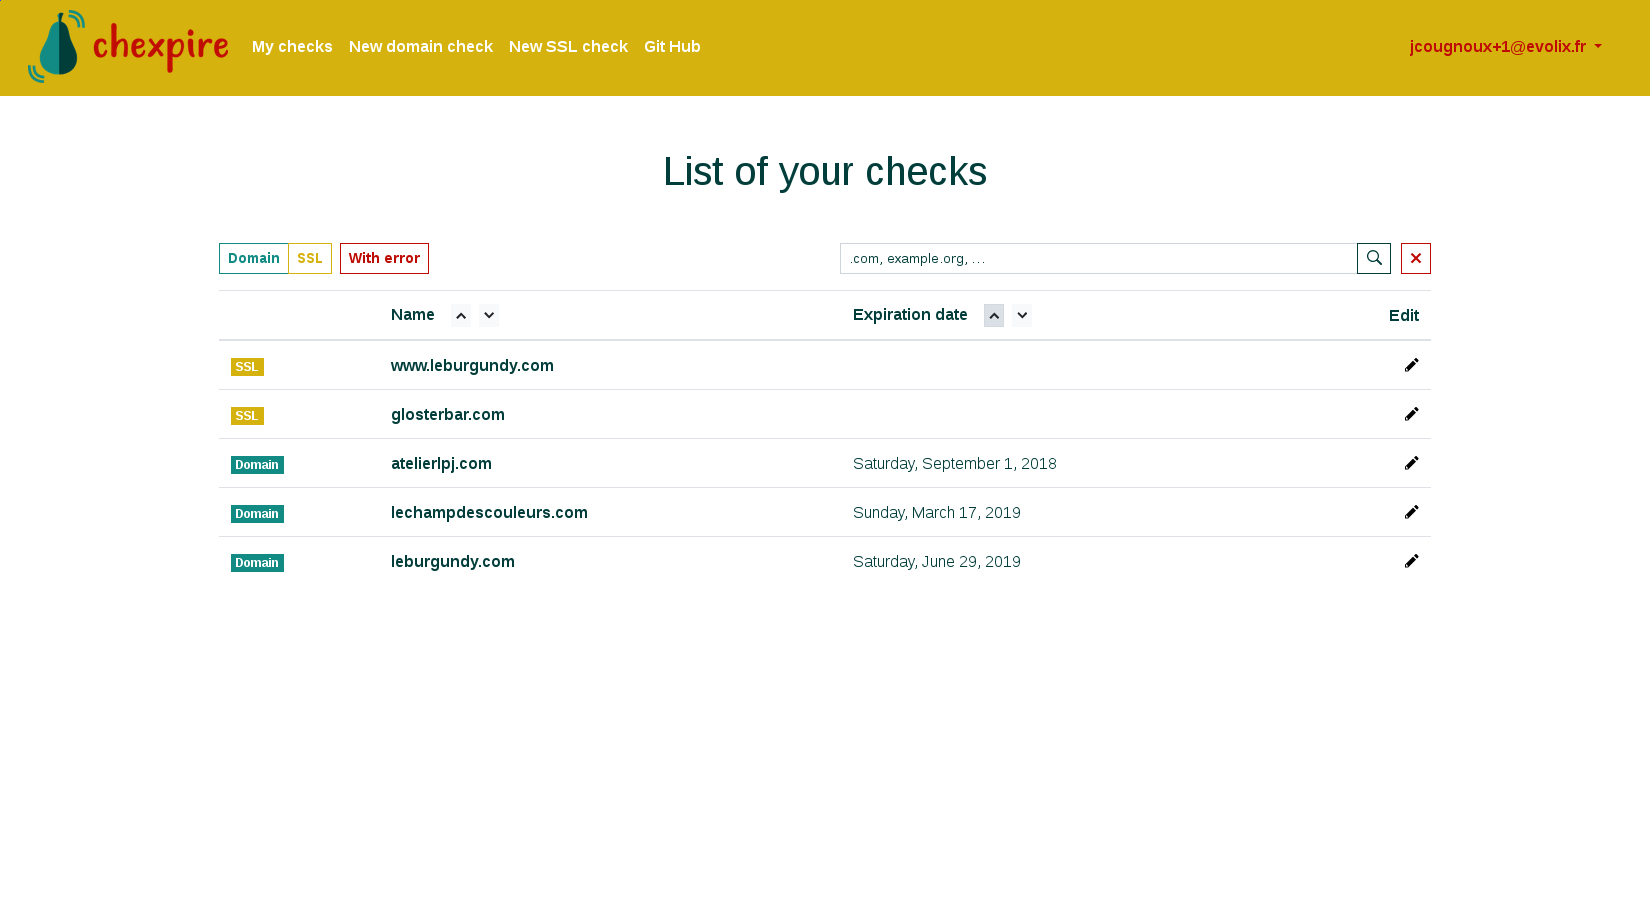Image resolution: width=1650 pixels, height=914 pixels.
Task: Open the jcougnoux+1@evolix.fr account dropdown
Action: [x=1504, y=46]
